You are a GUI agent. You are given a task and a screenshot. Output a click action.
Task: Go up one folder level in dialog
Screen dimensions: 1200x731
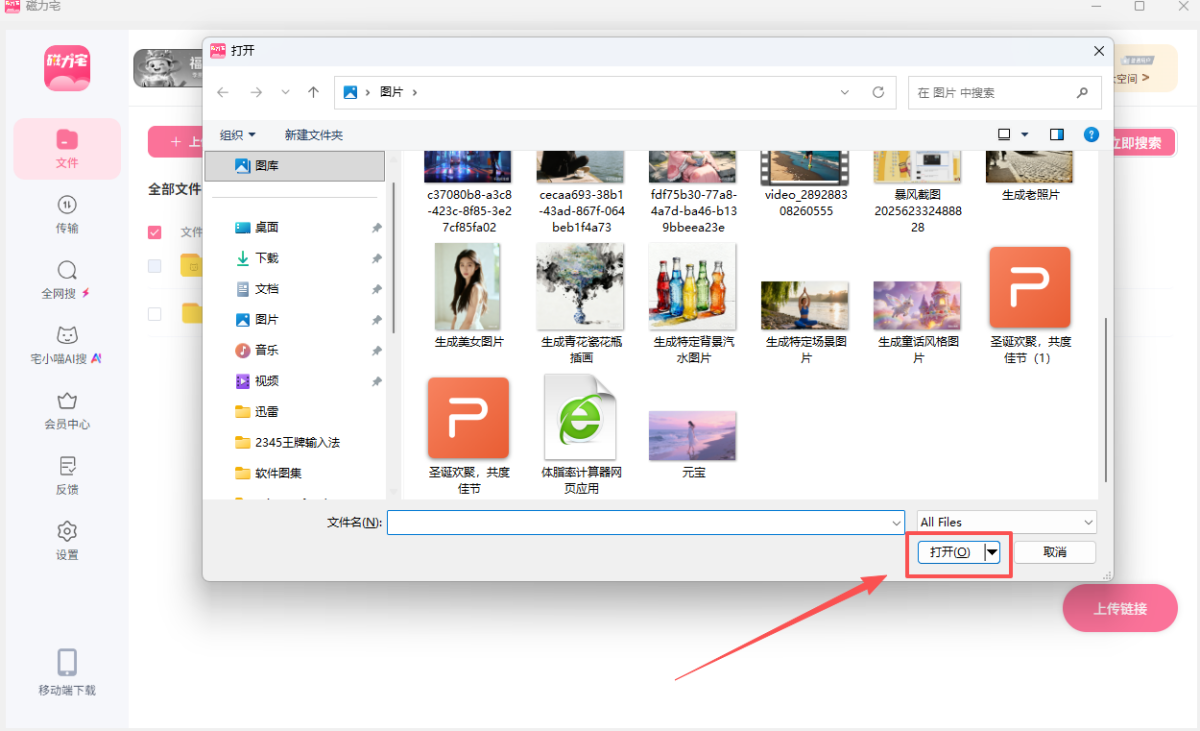tap(313, 92)
